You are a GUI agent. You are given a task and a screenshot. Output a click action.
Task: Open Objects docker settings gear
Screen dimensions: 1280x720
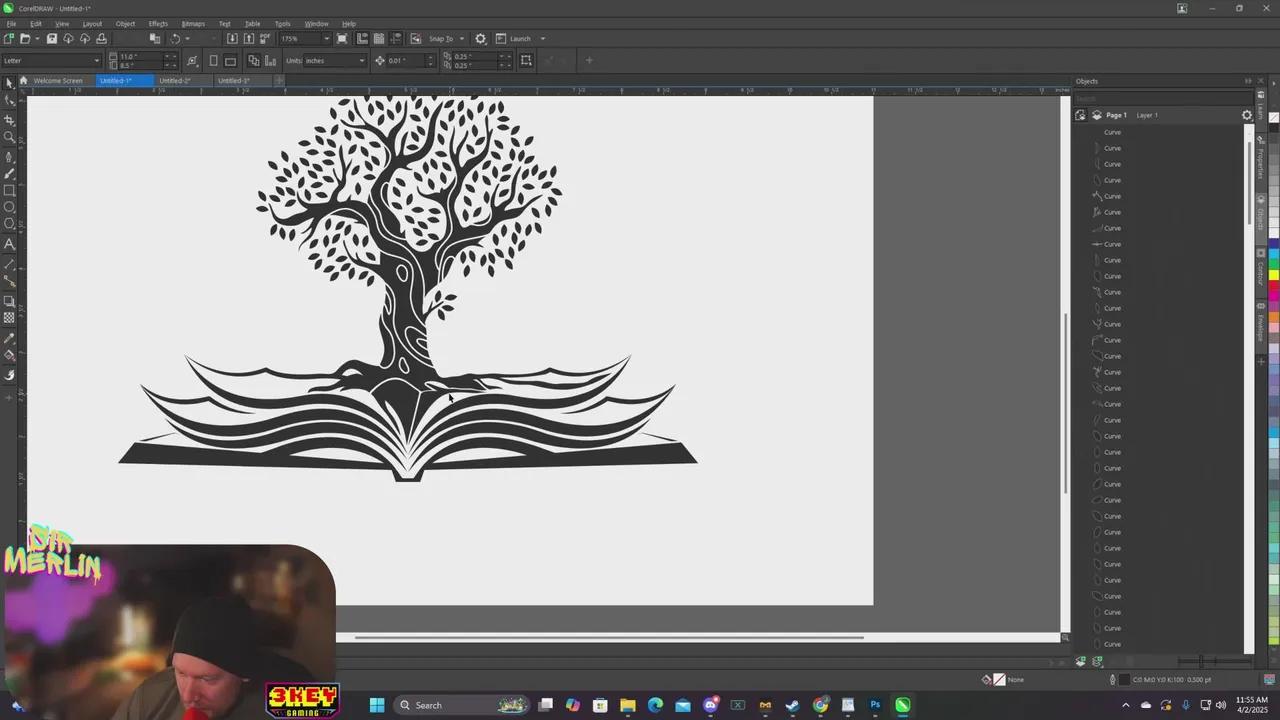[x=1247, y=115]
